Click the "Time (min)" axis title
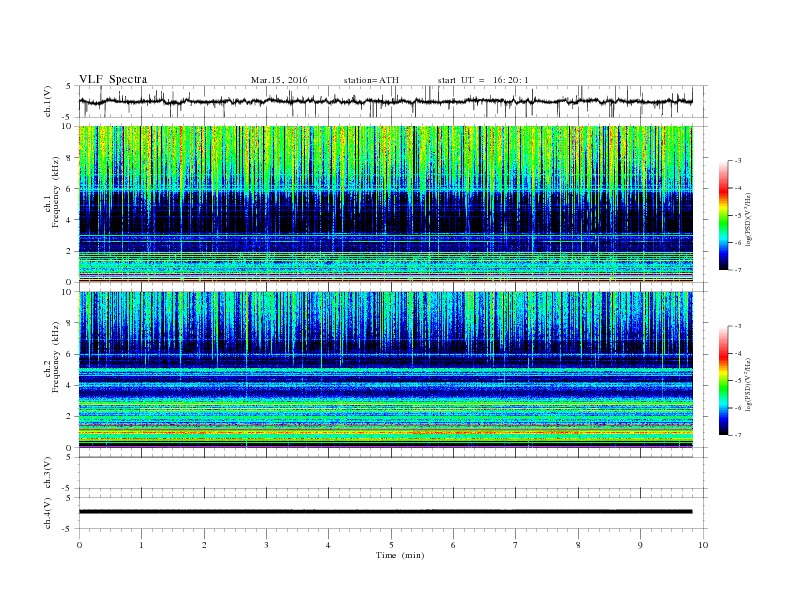Viewport: 792px width, 612px height. (x=400, y=555)
